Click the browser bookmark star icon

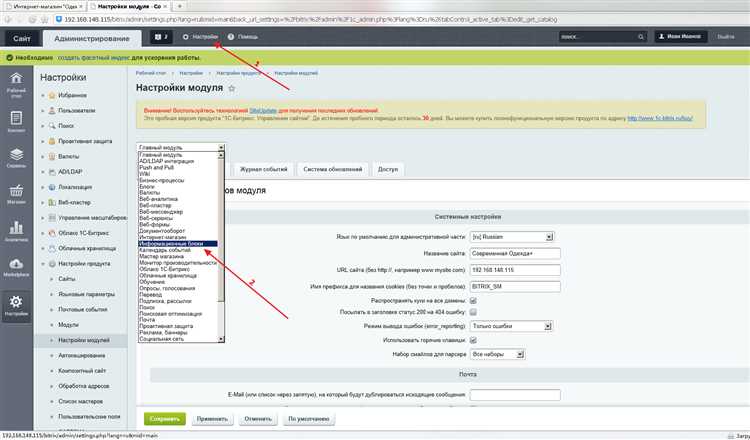[44, 20]
